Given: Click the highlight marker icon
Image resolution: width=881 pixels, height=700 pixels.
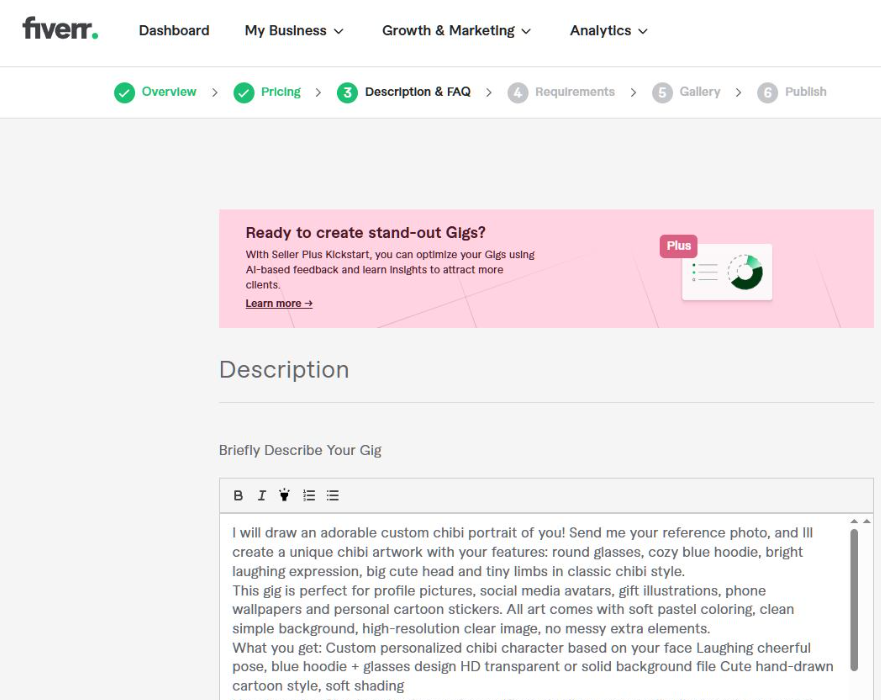Looking at the screenshot, I should click(x=284, y=495).
